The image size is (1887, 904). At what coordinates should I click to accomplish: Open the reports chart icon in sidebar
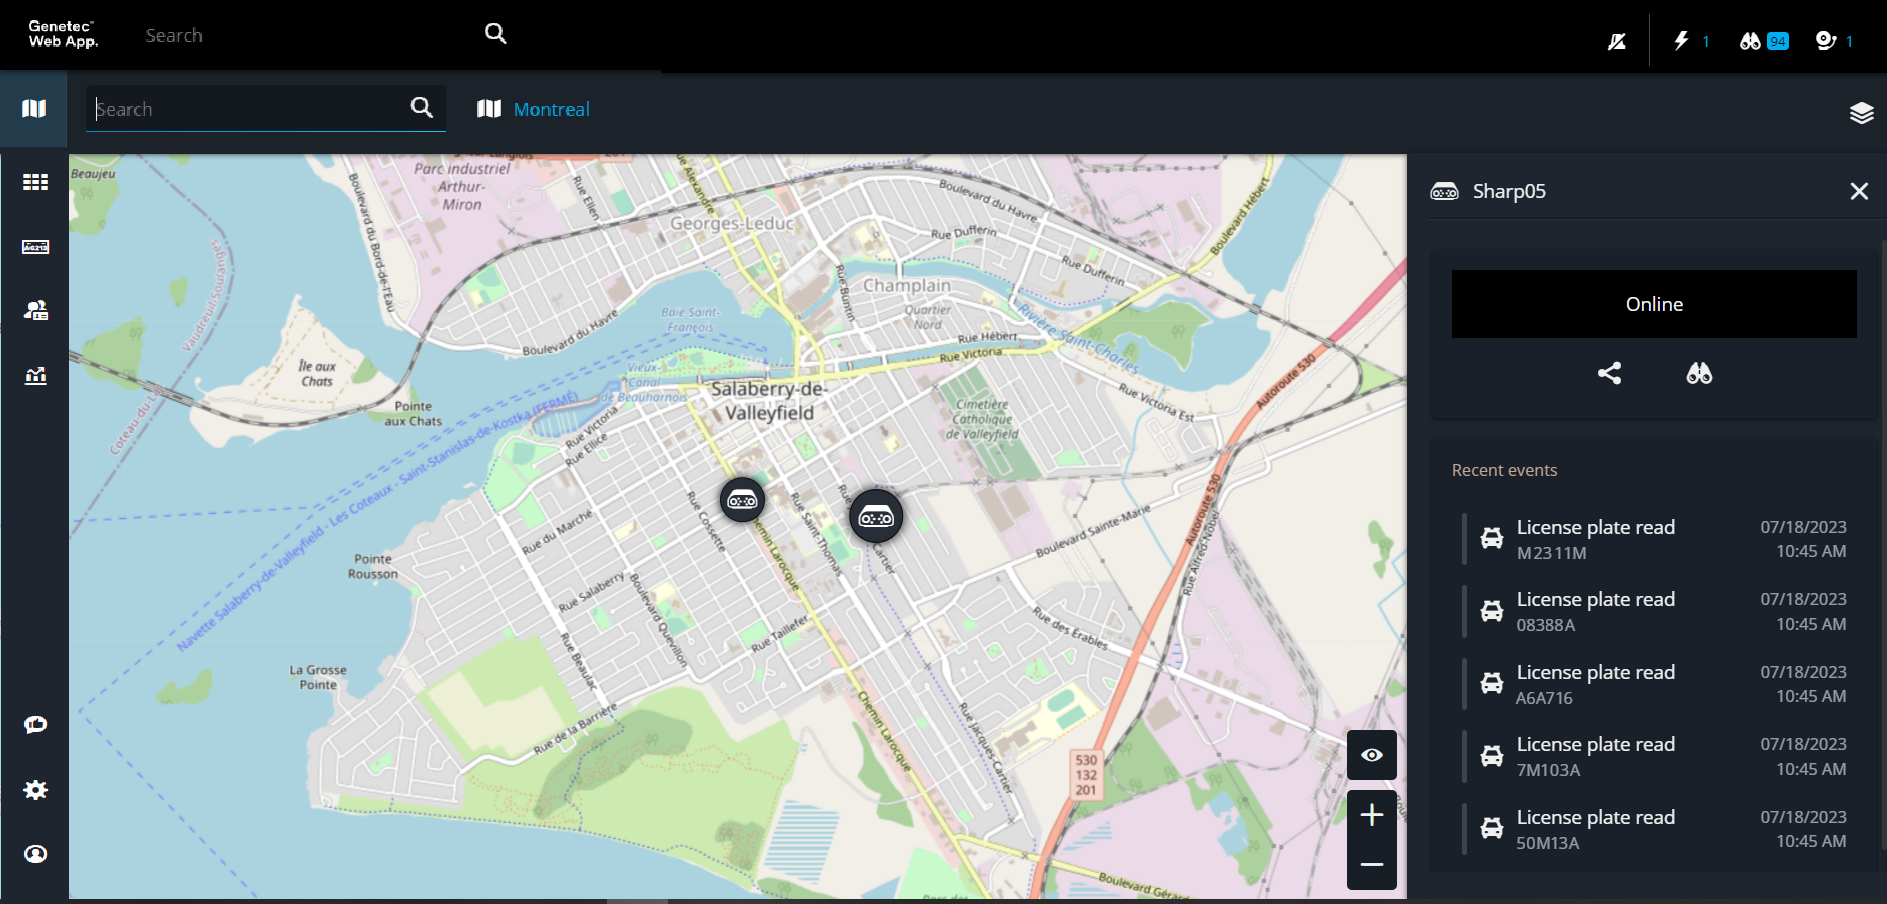tap(34, 375)
